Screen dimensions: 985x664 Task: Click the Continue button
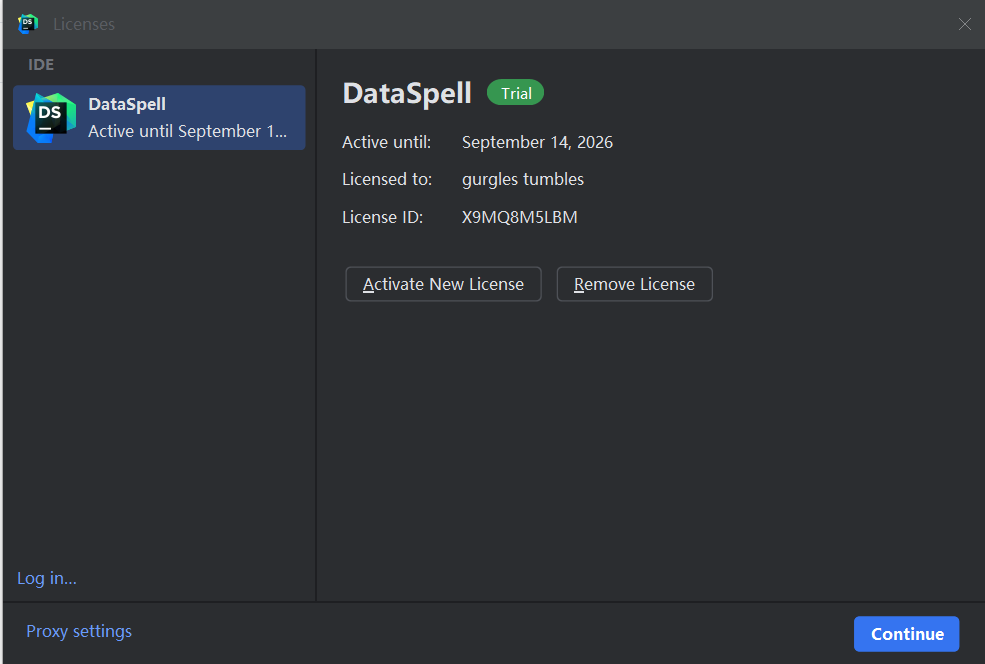pyautogui.click(x=906, y=634)
